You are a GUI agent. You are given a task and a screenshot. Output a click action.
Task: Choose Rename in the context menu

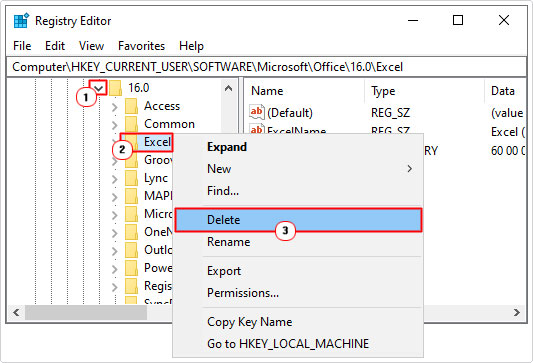[x=298, y=242]
